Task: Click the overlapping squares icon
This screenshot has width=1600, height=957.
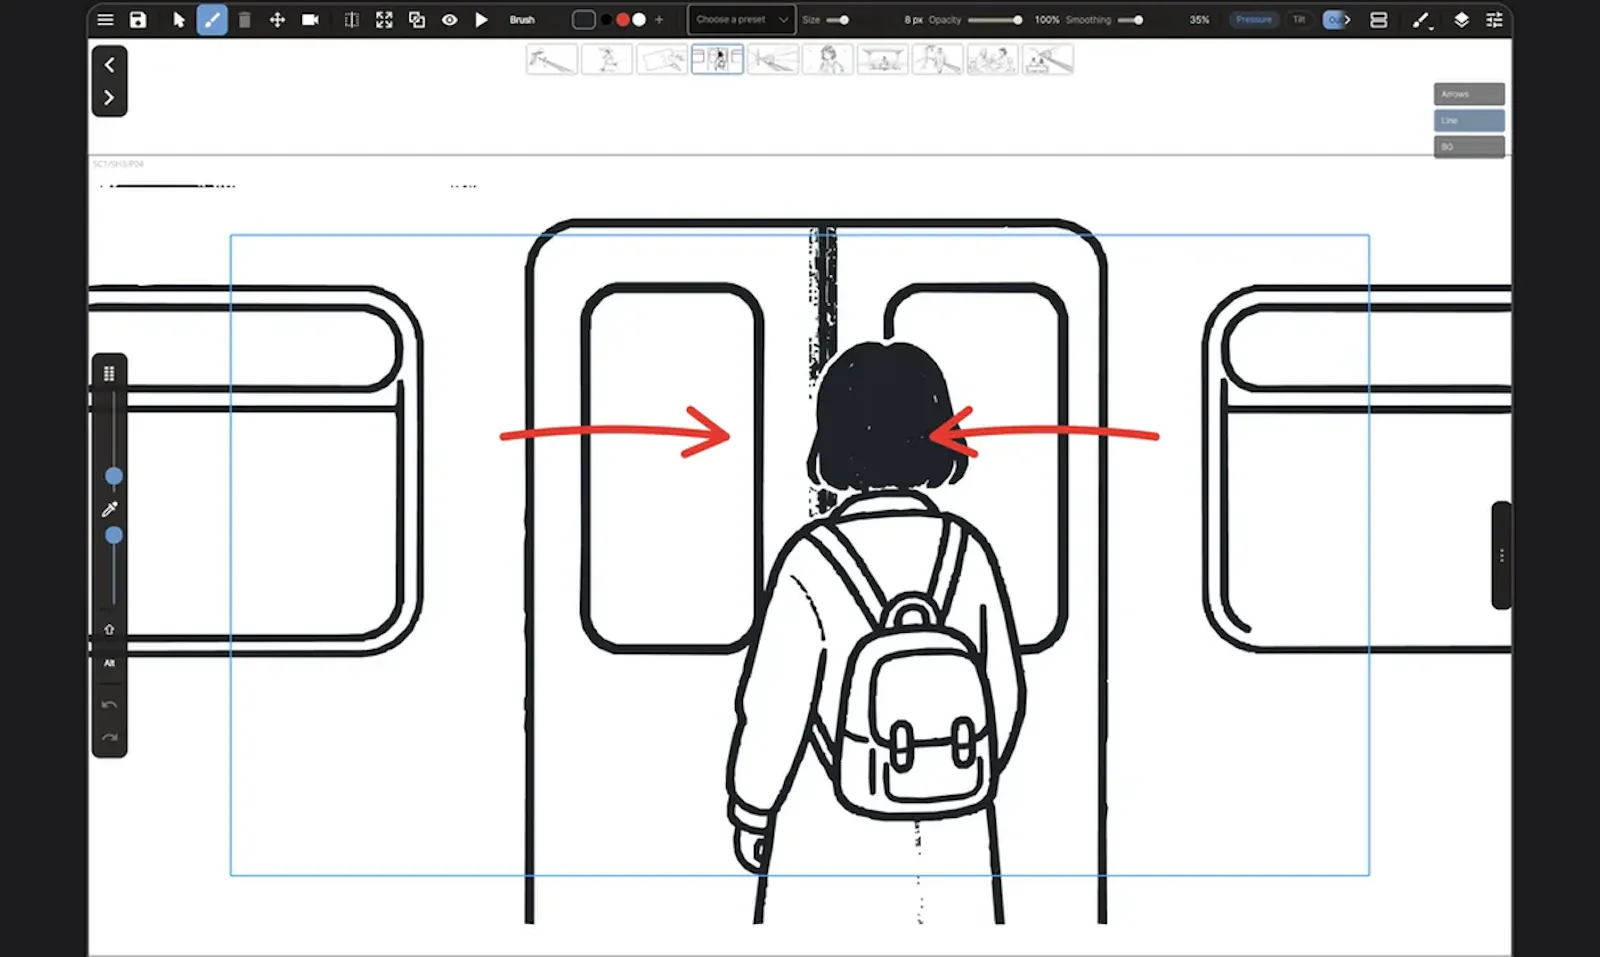Action: point(417,20)
